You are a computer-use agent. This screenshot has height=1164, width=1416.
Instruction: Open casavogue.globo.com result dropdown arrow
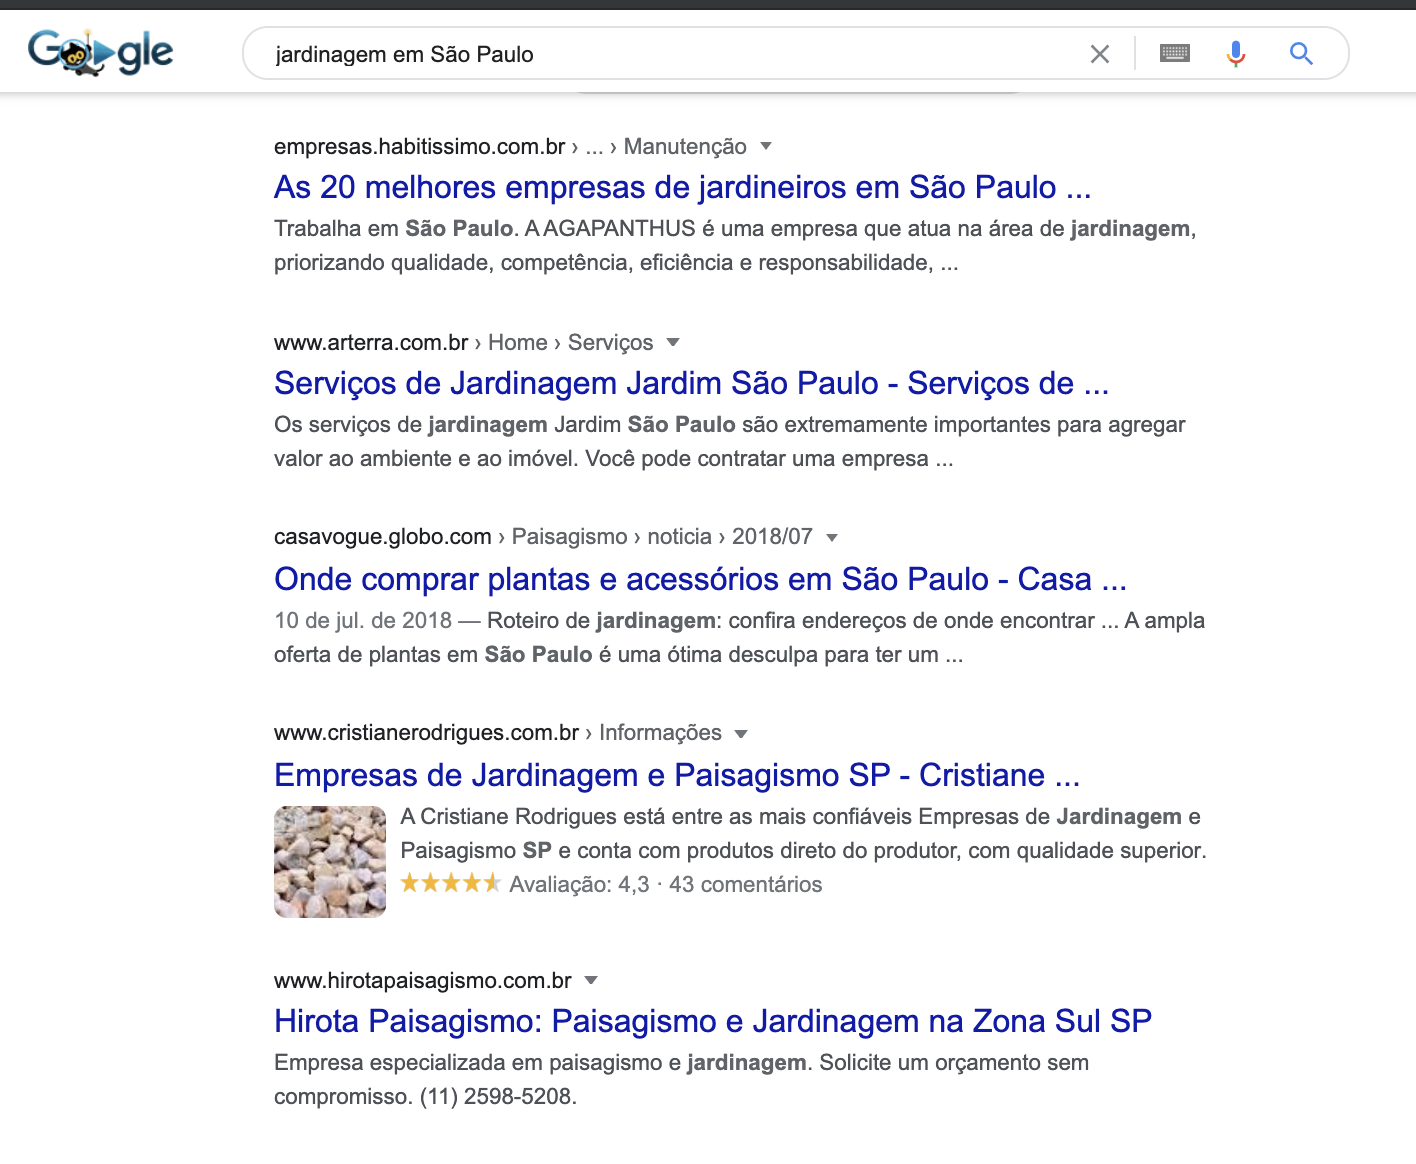point(832,537)
